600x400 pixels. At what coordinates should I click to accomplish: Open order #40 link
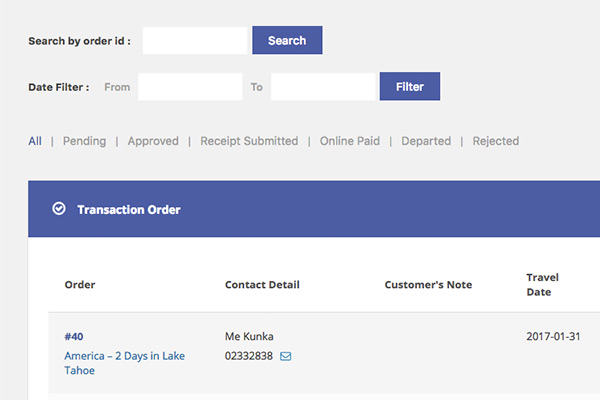click(74, 336)
